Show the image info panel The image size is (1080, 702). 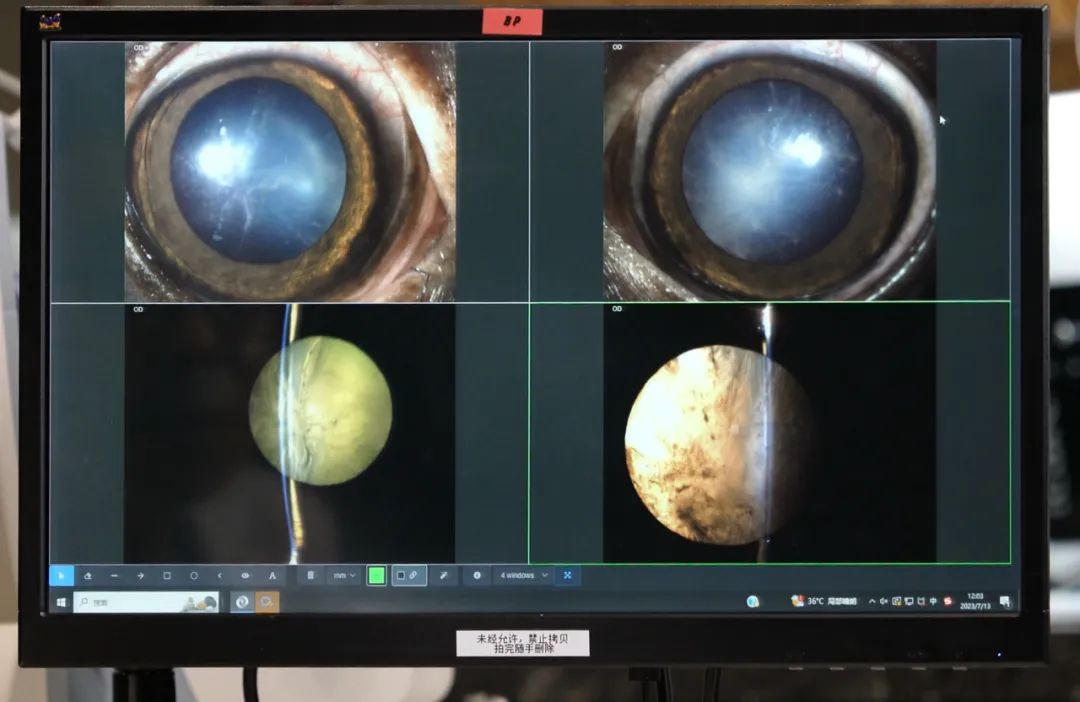[477, 575]
